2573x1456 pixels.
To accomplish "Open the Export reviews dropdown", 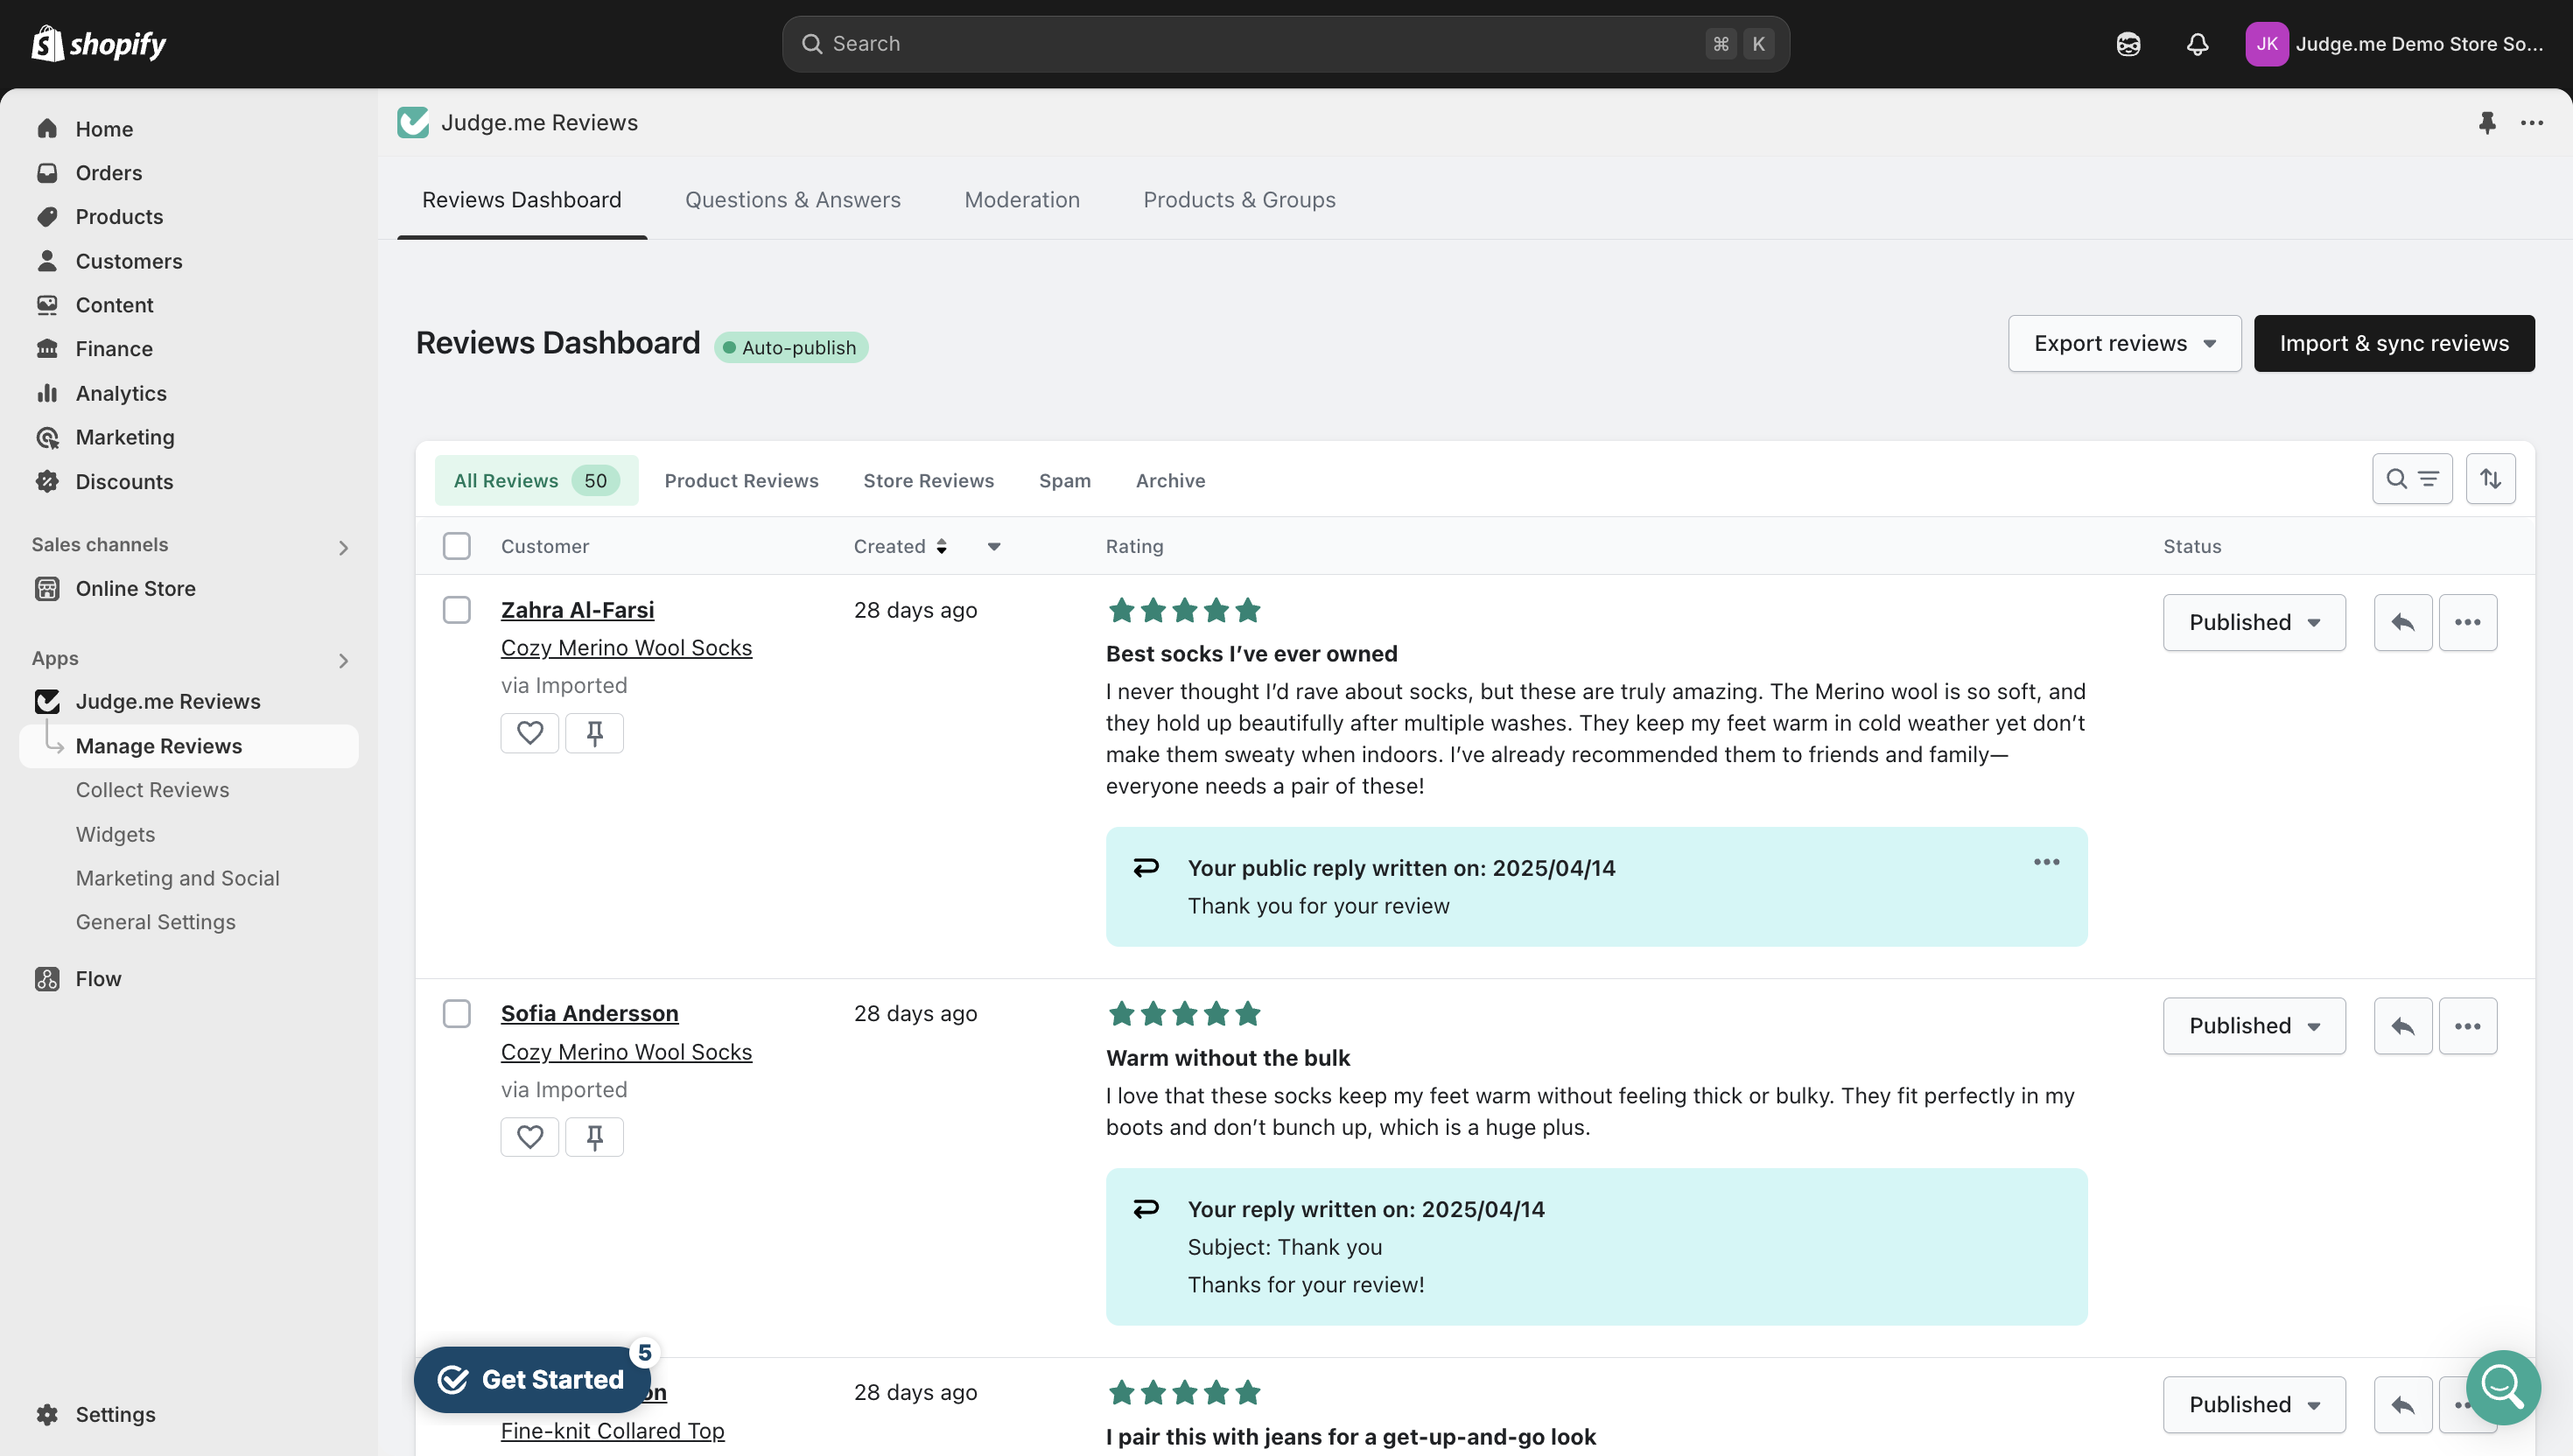I will click(x=2124, y=344).
